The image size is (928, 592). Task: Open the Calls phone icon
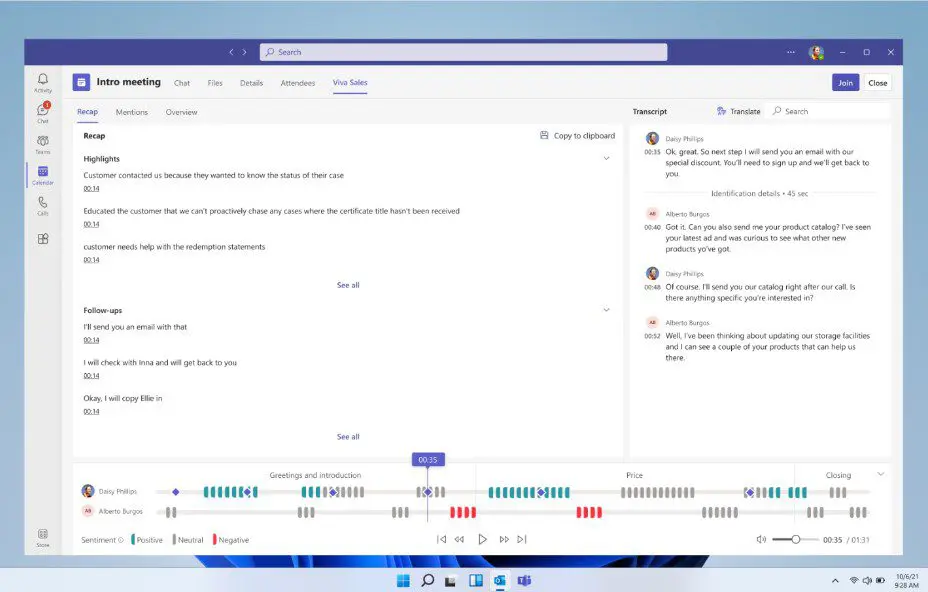click(43, 205)
